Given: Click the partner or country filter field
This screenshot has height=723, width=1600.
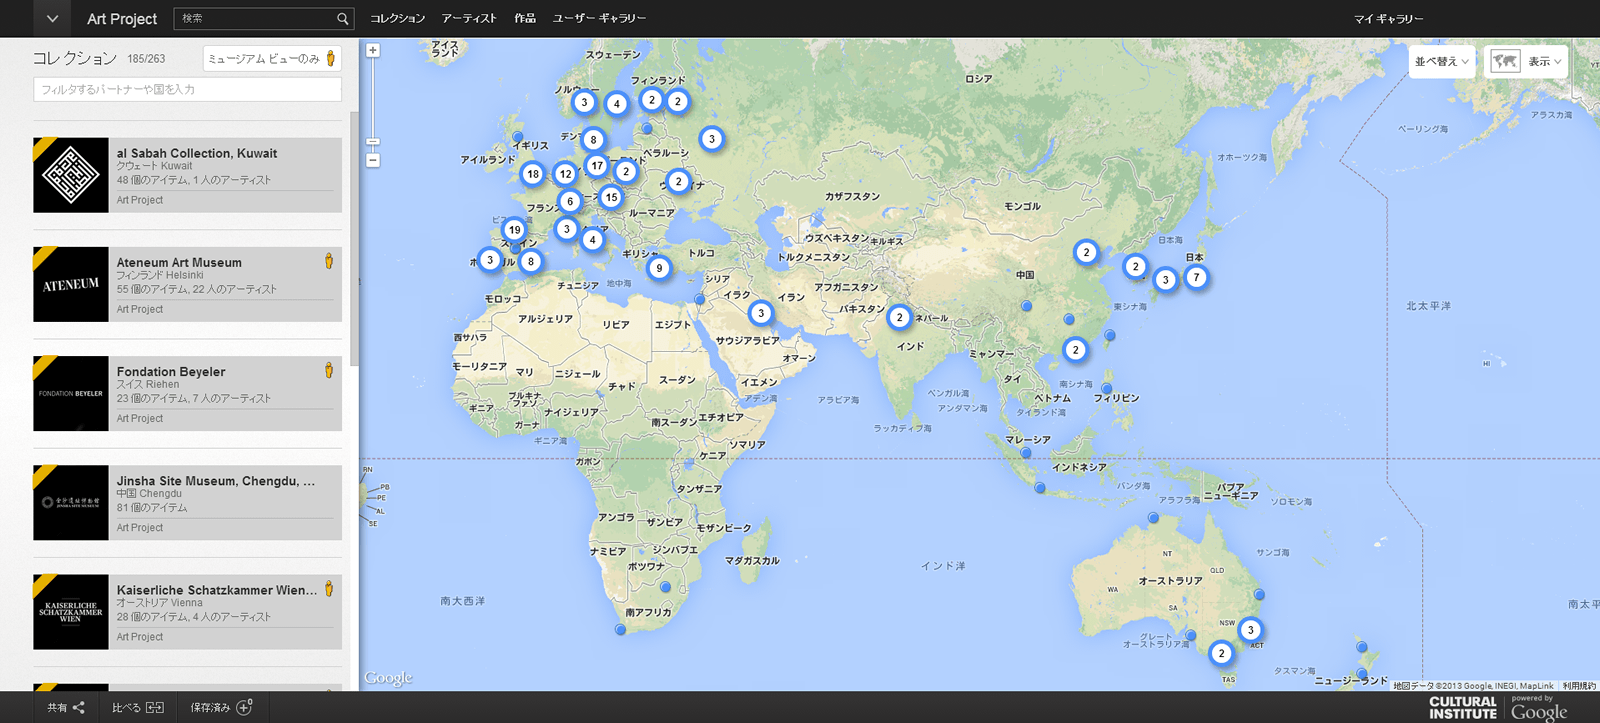Looking at the screenshot, I should coord(187,89).
